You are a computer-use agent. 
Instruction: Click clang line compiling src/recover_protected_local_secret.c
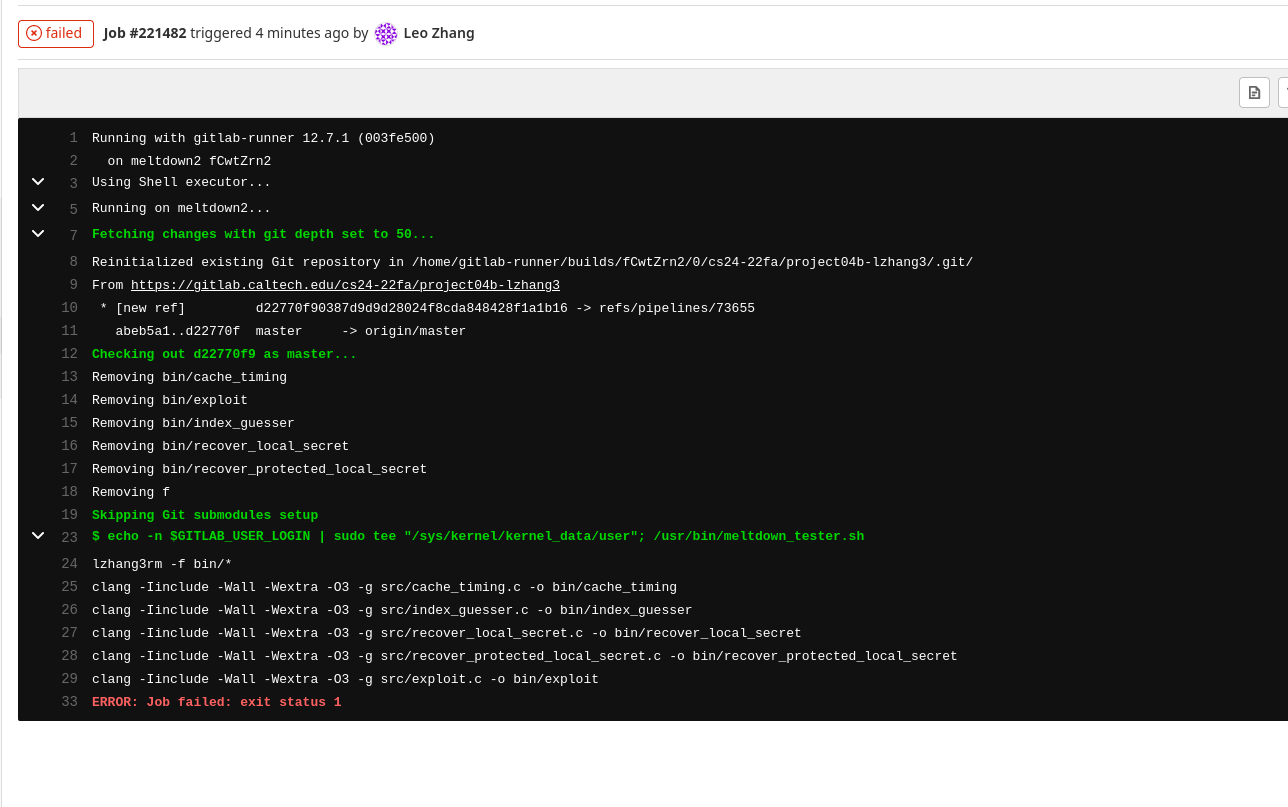525,656
